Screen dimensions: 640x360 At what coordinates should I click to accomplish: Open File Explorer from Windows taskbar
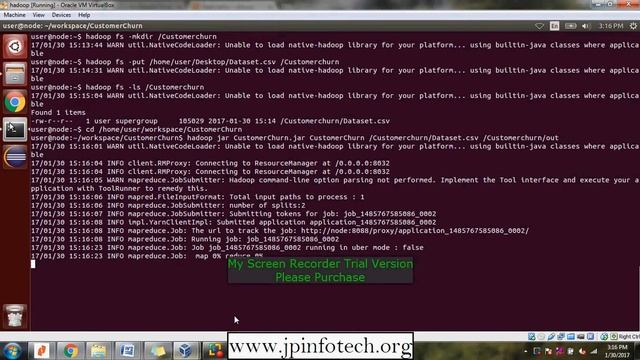coord(98,351)
